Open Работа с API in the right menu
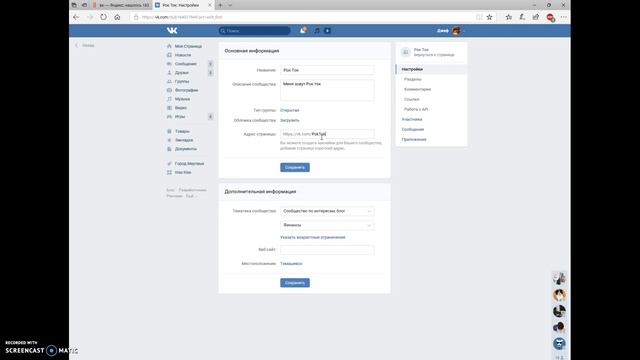 pos(416,109)
